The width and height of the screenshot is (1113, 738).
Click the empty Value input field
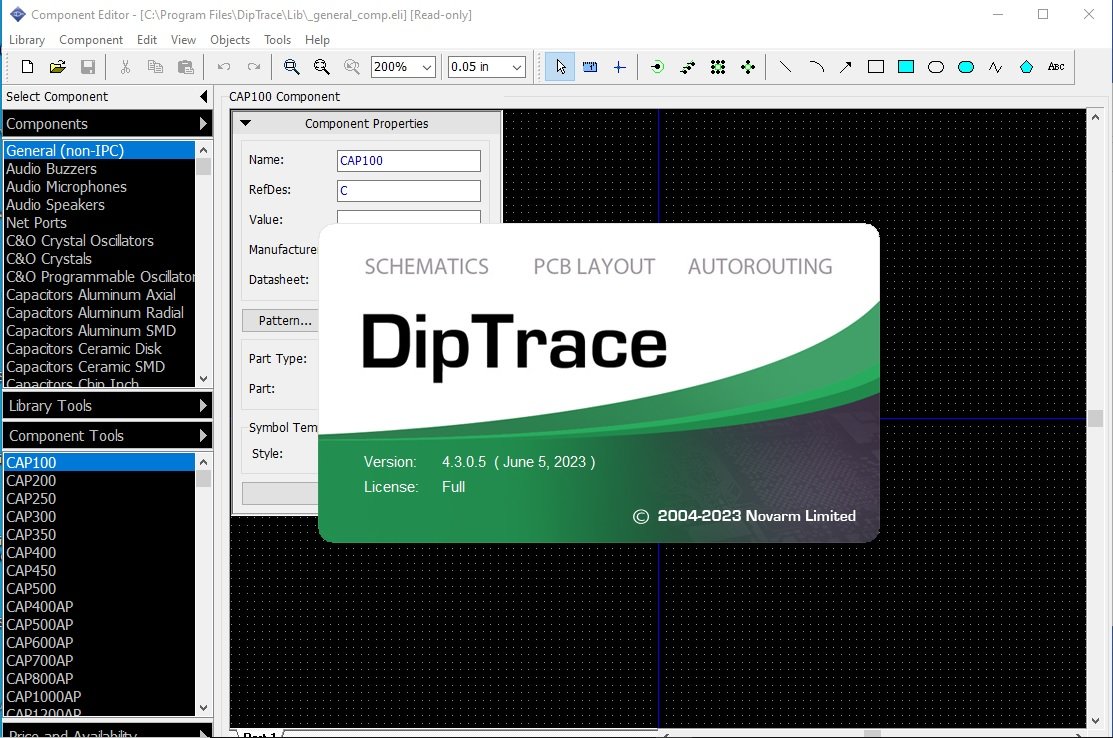point(408,217)
